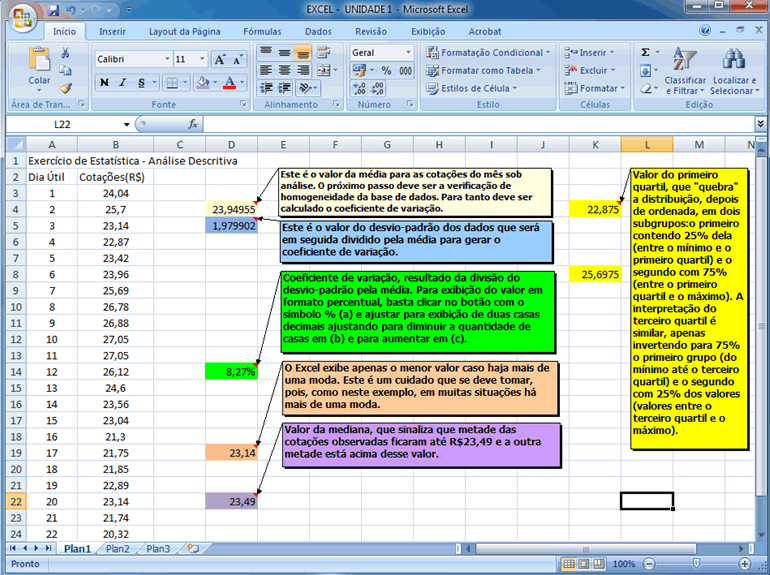Click the Format Painter brush icon
The height and width of the screenshot is (575, 770).
66,88
